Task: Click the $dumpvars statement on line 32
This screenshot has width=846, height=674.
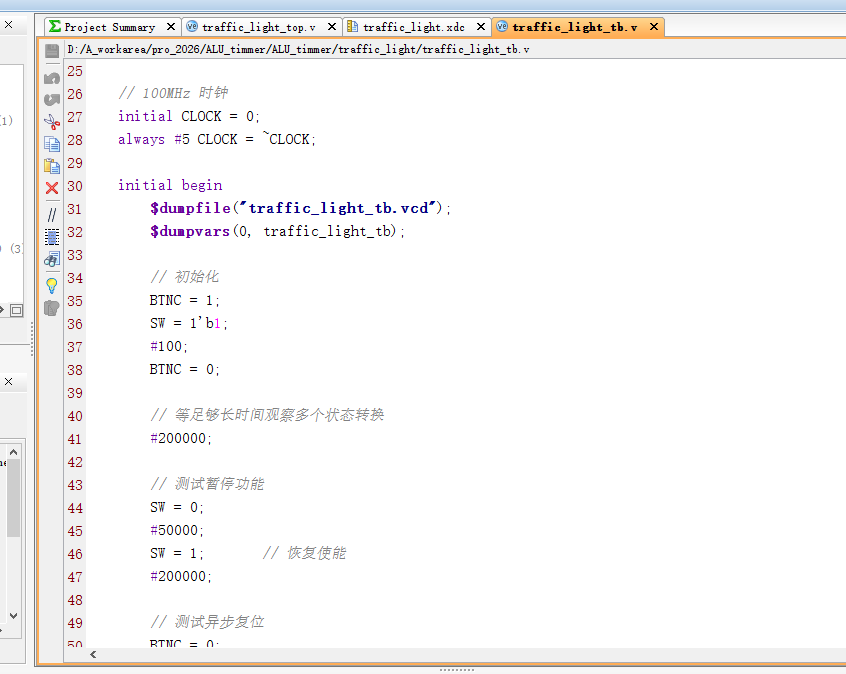Action: click(277, 232)
